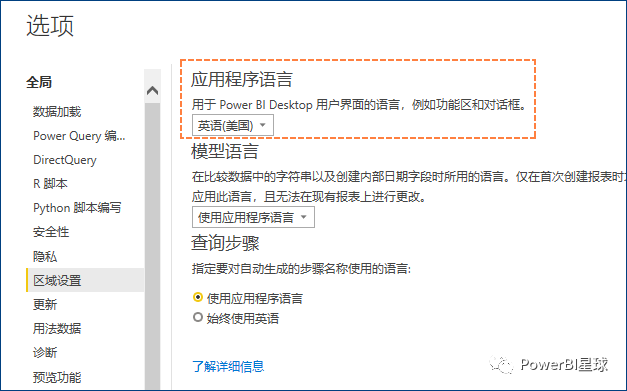Image resolution: width=627 pixels, height=391 pixels.
Task: Open the 隐私 settings
Action: (x=45, y=256)
